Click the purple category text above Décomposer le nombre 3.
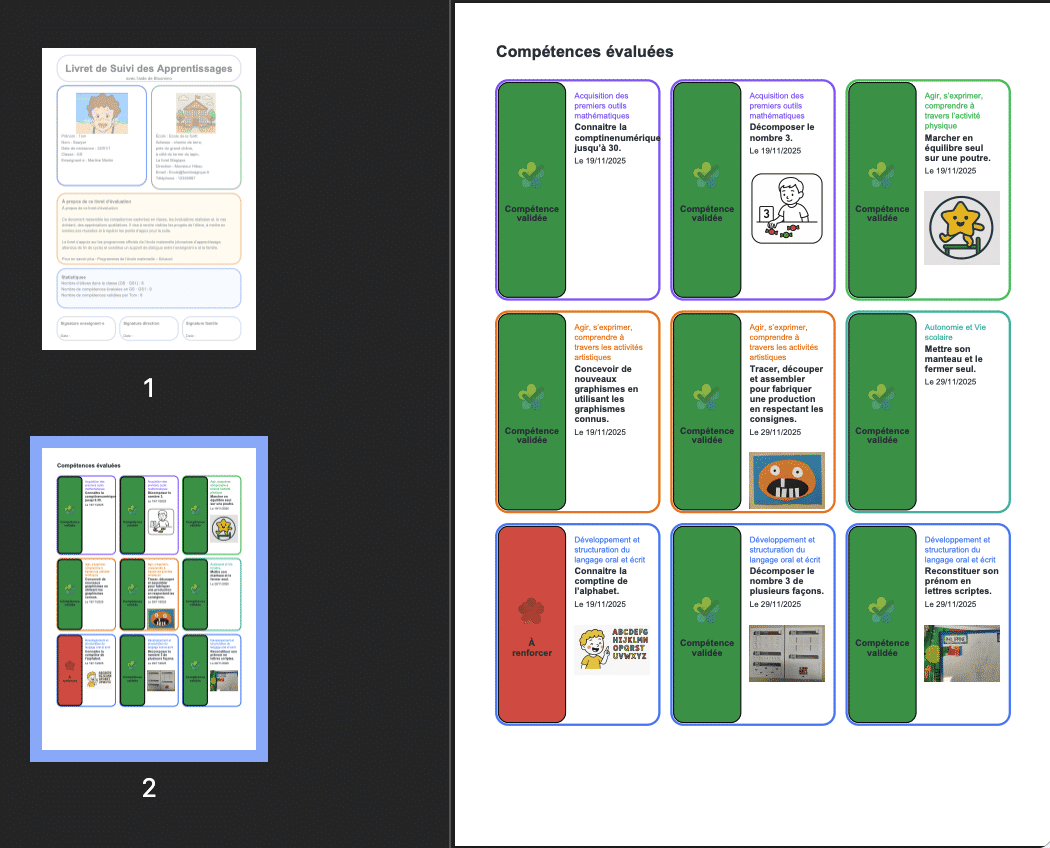This screenshot has width=1050, height=848. [777, 106]
